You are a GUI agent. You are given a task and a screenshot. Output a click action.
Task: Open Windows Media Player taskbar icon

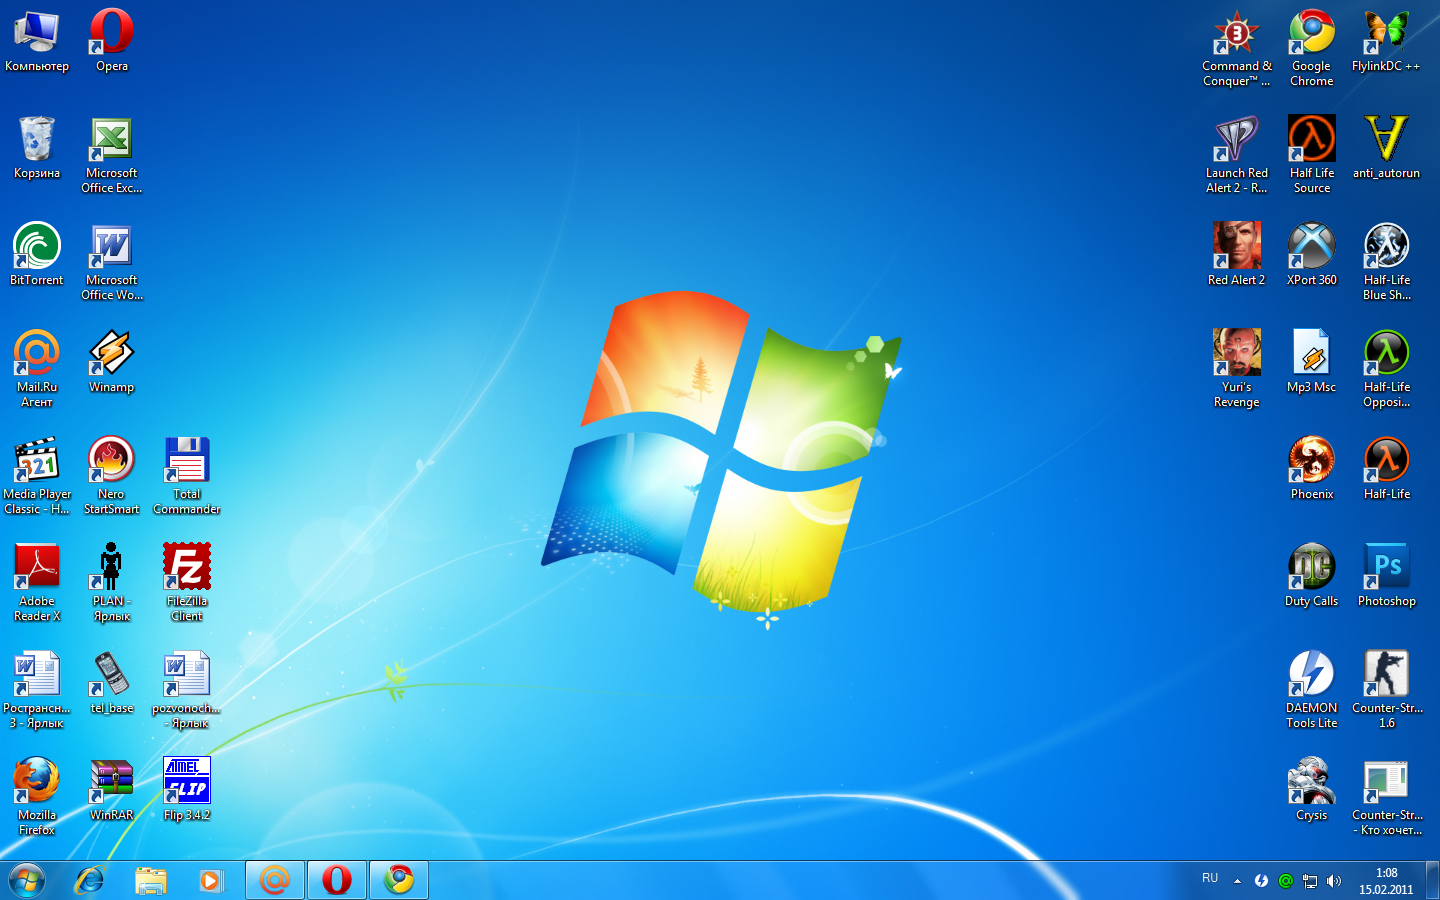(211, 880)
